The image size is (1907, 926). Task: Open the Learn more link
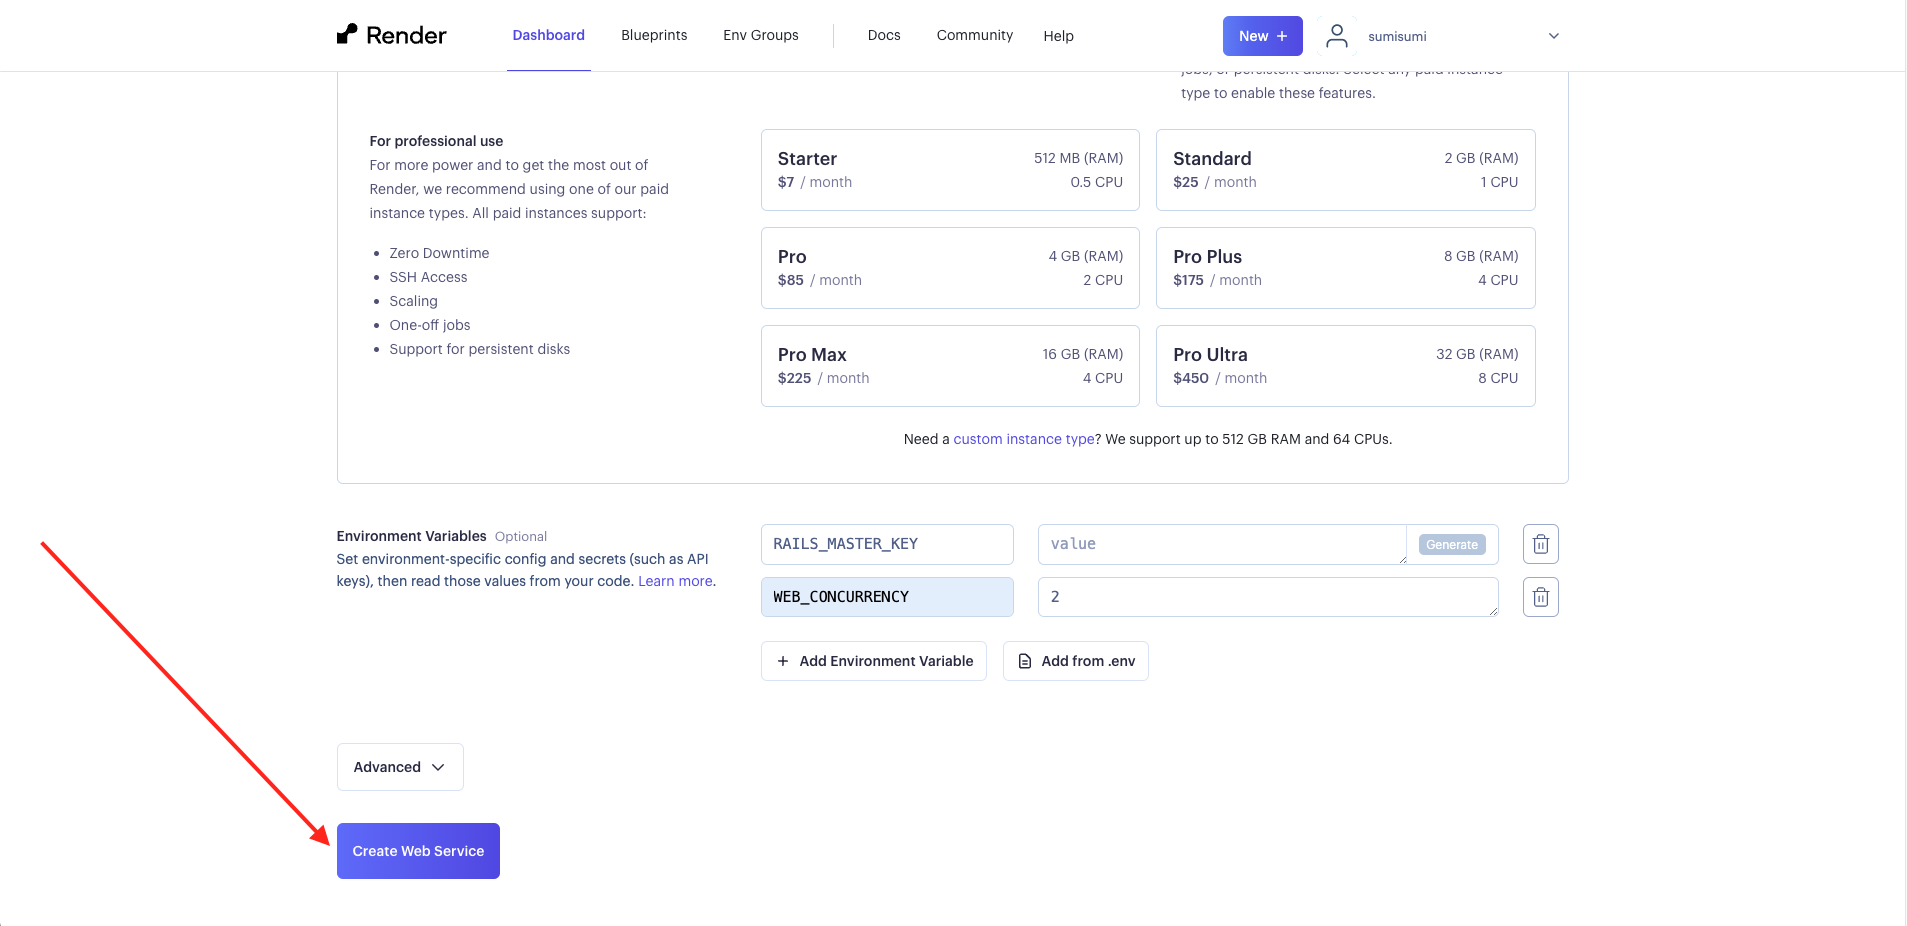[x=675, y=581]
